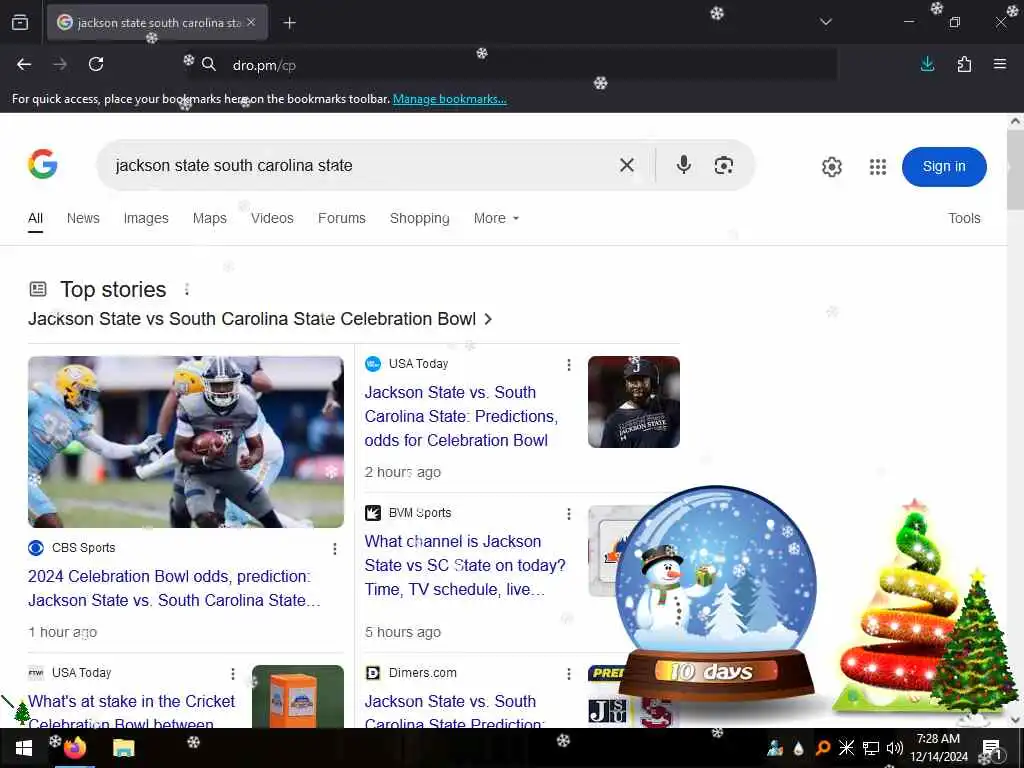The image size is (1024, 768).
Task: Open the Manage bookmarks link
Action: click(449, 99)
